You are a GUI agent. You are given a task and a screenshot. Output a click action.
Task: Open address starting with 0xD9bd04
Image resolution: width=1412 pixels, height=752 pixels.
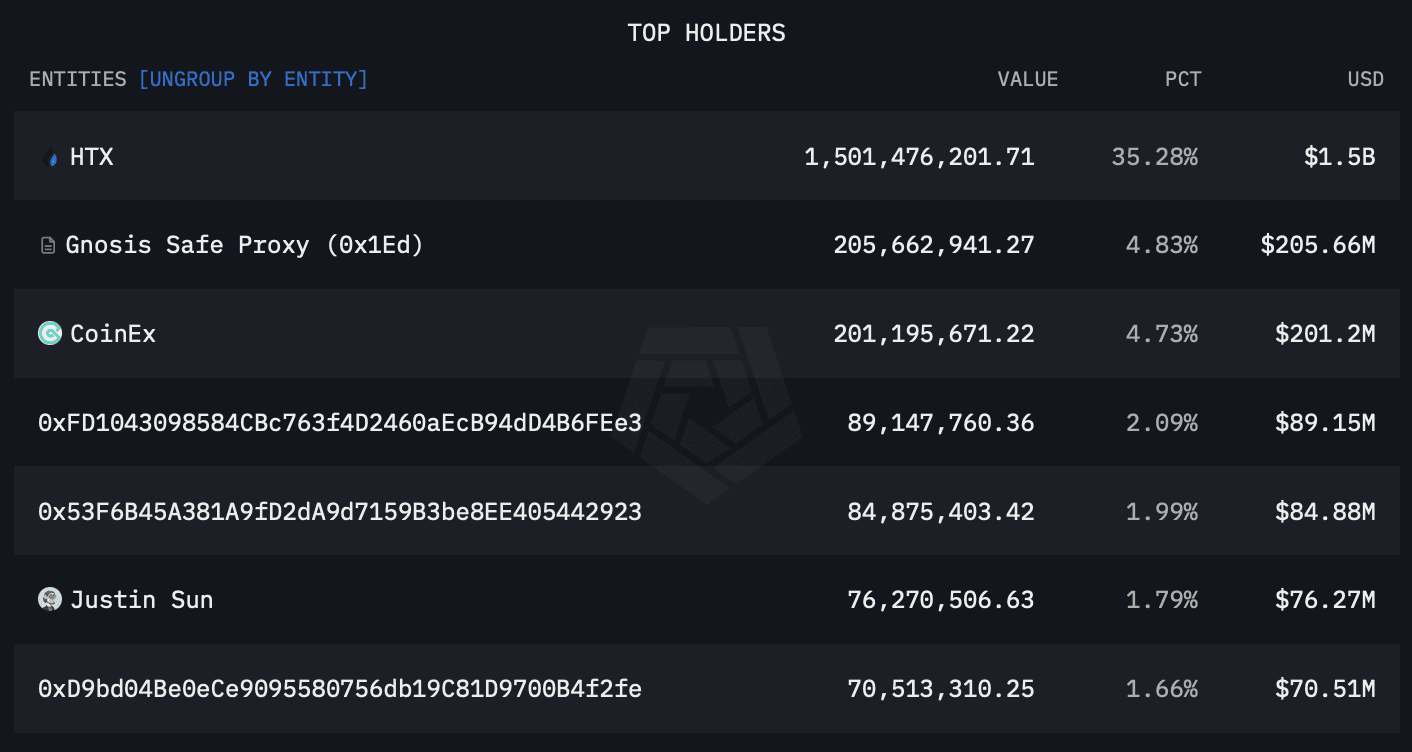pyautogui.click(x=340, y=689)
